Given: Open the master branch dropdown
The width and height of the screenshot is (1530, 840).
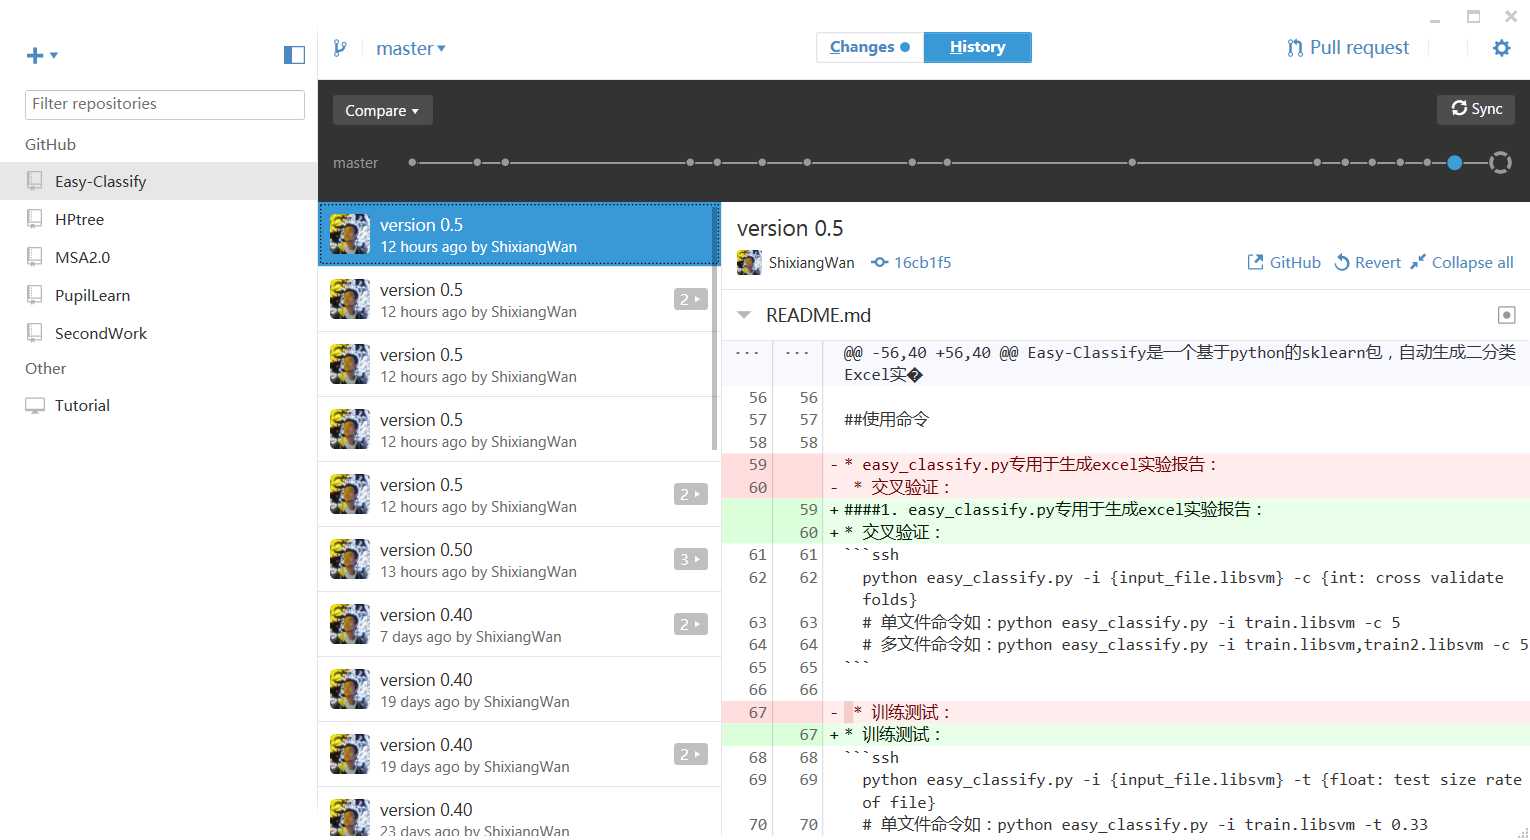Looking at the screenshot, I should coord(411,48).
